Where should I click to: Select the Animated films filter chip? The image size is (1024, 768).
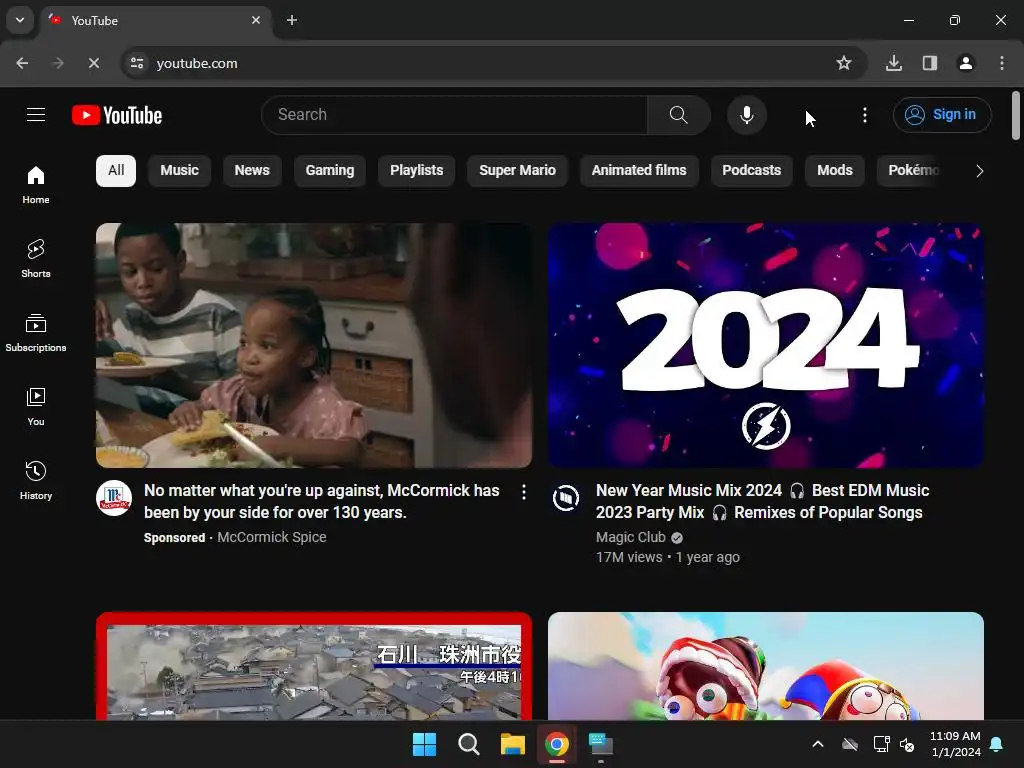pyautogui.click(x=639, y=170)
